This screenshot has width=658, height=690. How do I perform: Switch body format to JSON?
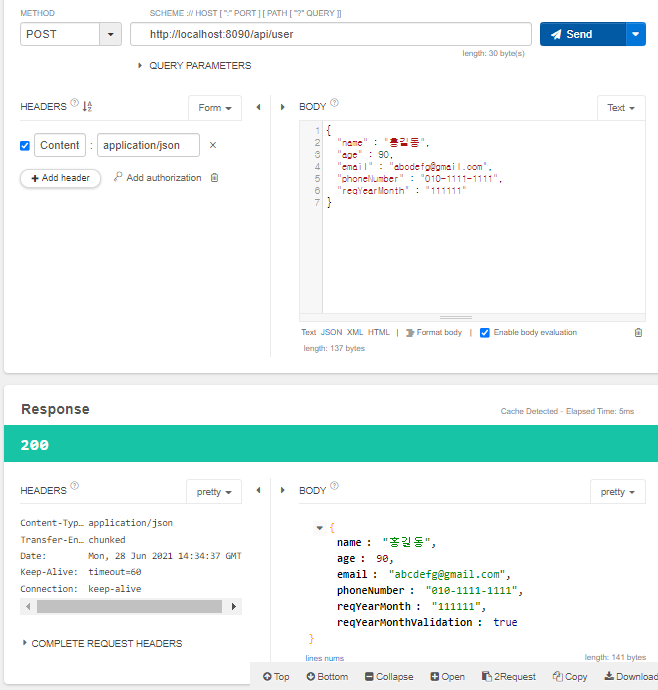pyautogui.click(x=331, y=332)
